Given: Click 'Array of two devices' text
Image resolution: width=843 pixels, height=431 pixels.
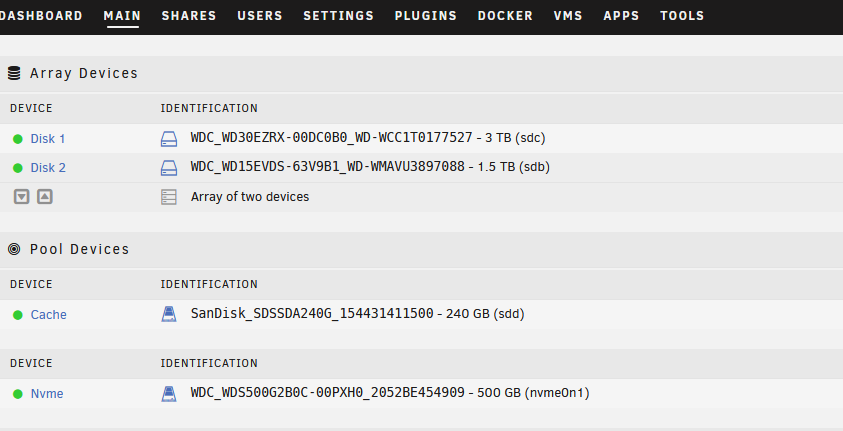Looking at the screenshot, I should coord(250,197).
